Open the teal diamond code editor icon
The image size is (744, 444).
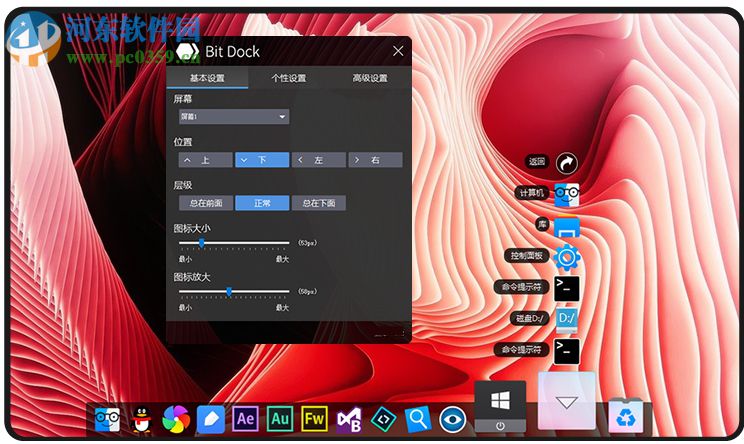383,419
